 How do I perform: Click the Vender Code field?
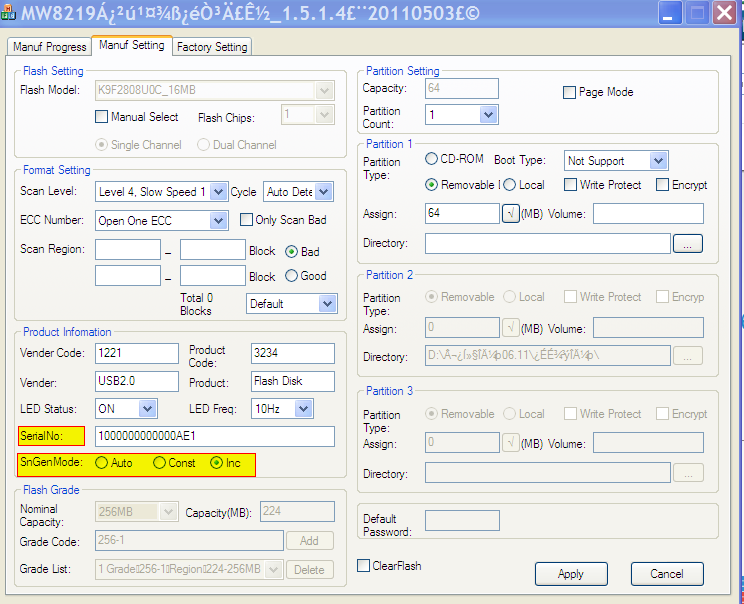click(x=137, y=353)
